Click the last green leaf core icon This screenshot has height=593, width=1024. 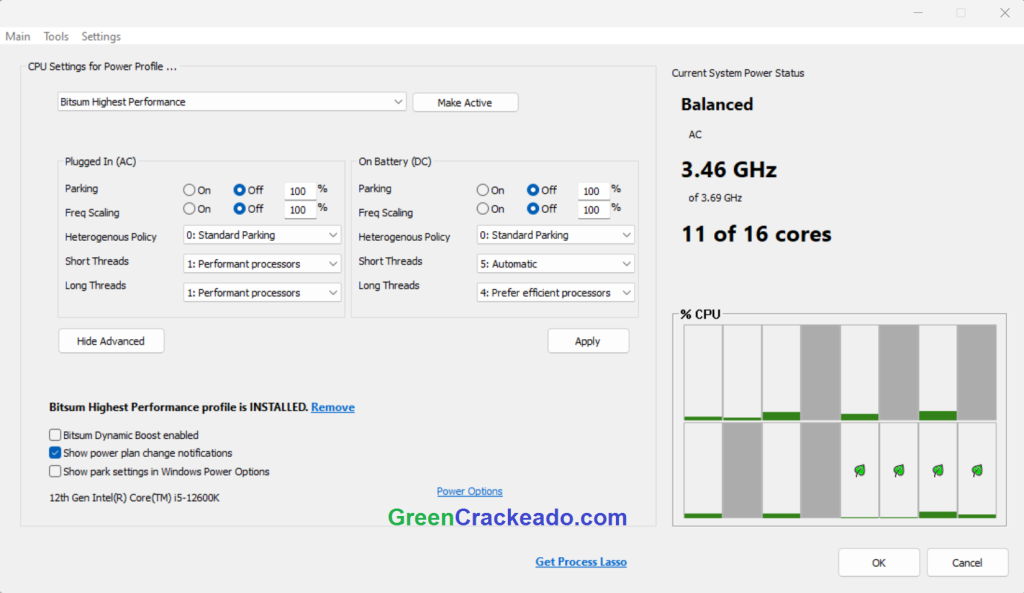[977, 470]
